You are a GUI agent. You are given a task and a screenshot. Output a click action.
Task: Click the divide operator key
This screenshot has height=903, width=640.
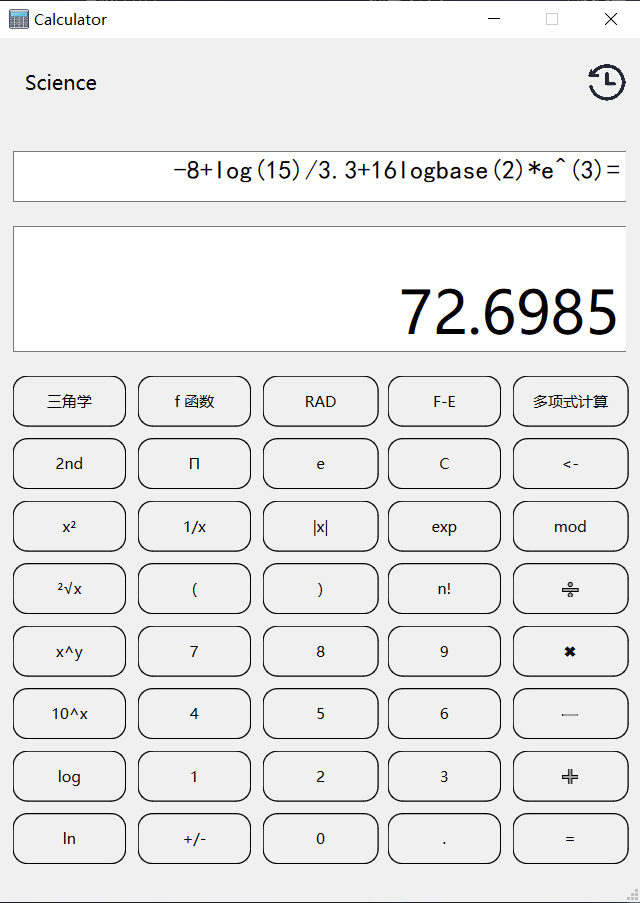tap(570, 589)
